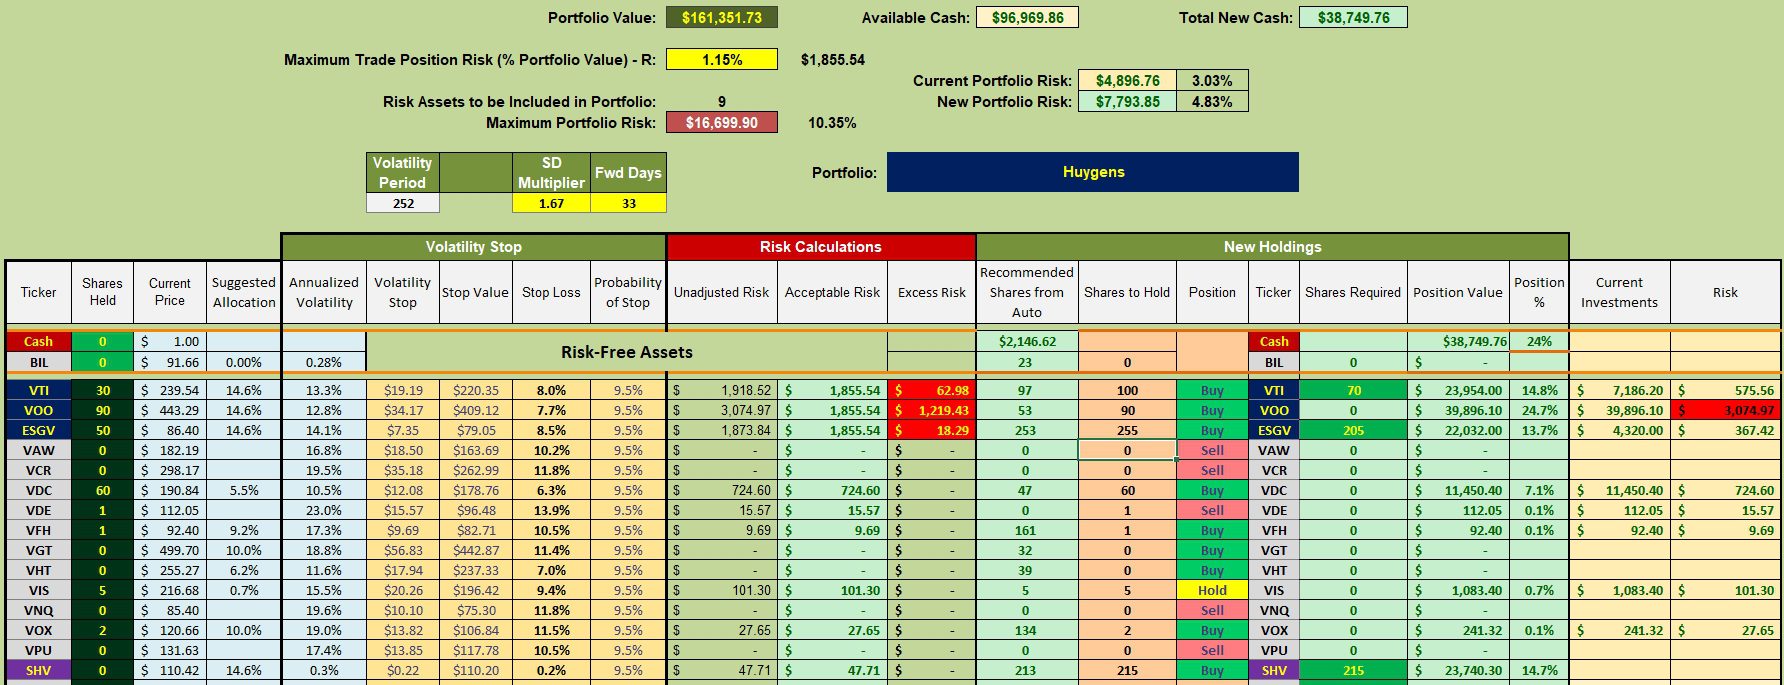Select the Sell position cell for VDE
This screenshot has height=685, width=1784.
(1212, 510)
